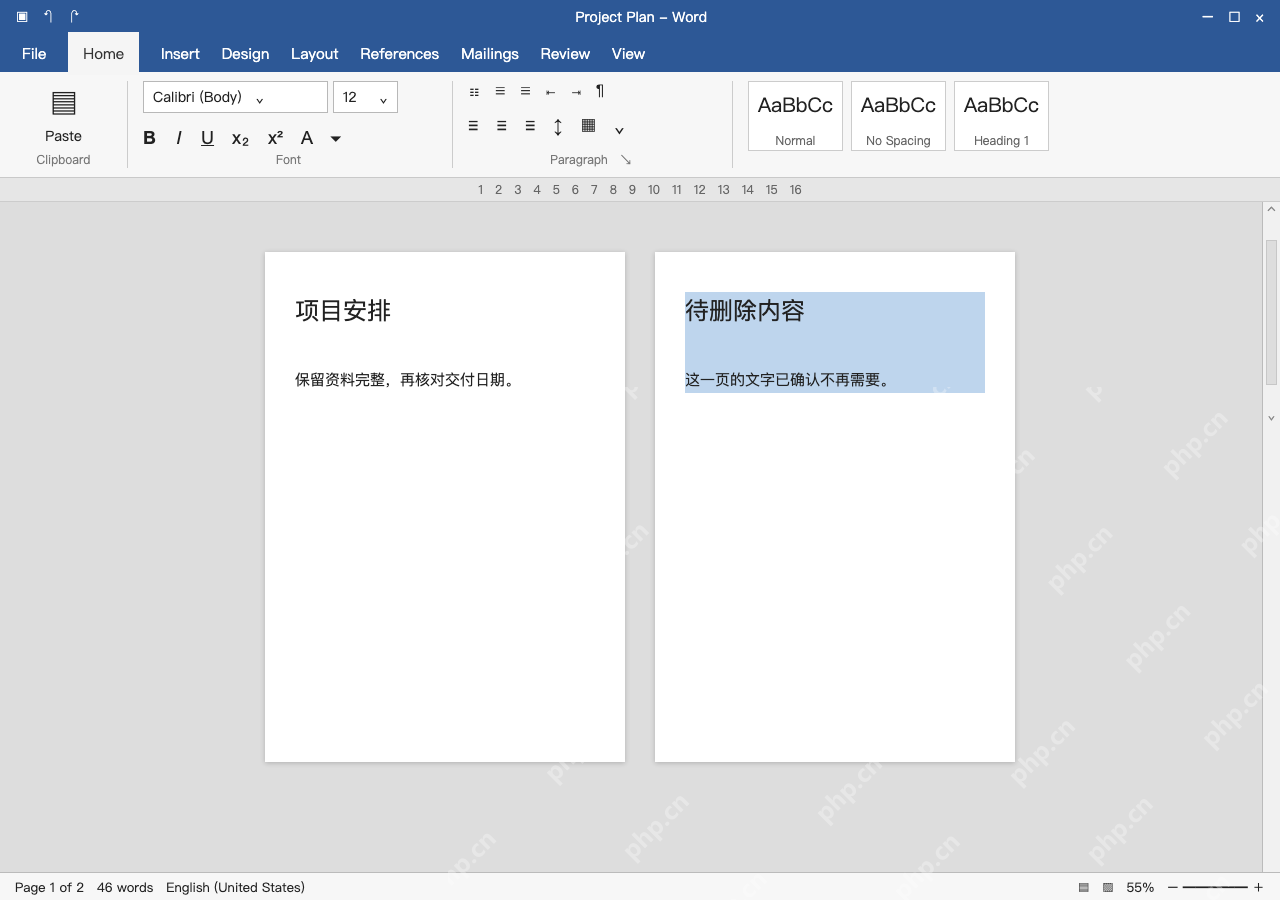Apply bullet list formatting
The height and width of the screenshot is (900, 1280).
(474, 92)
